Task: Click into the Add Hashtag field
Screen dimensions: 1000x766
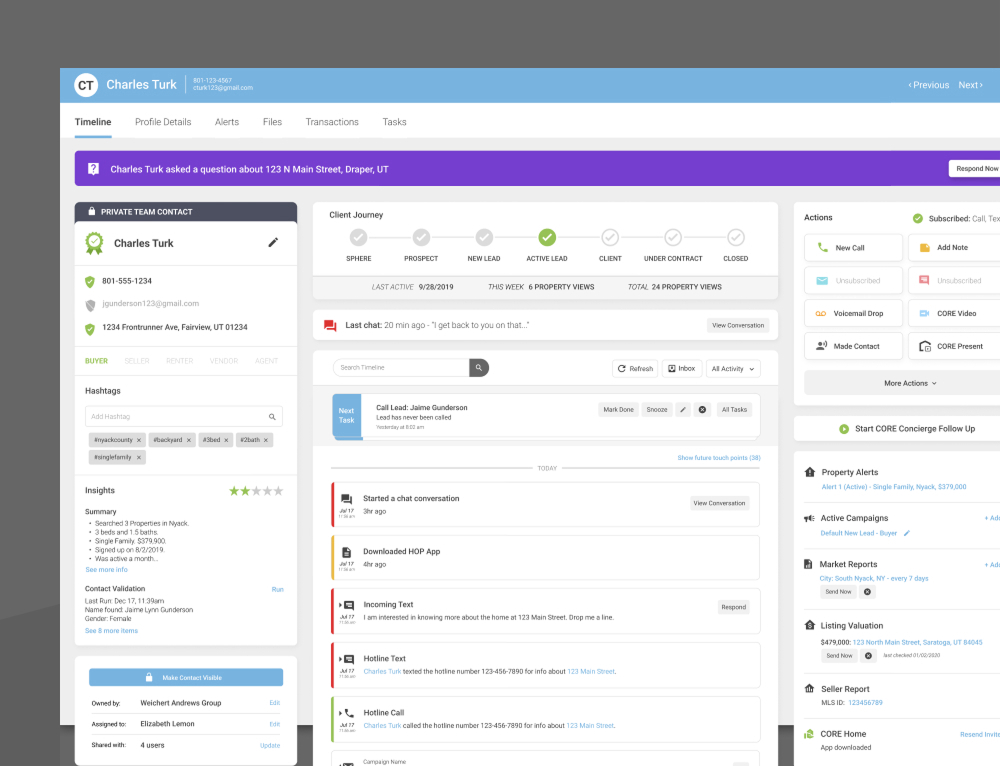Action: (175, 416)
